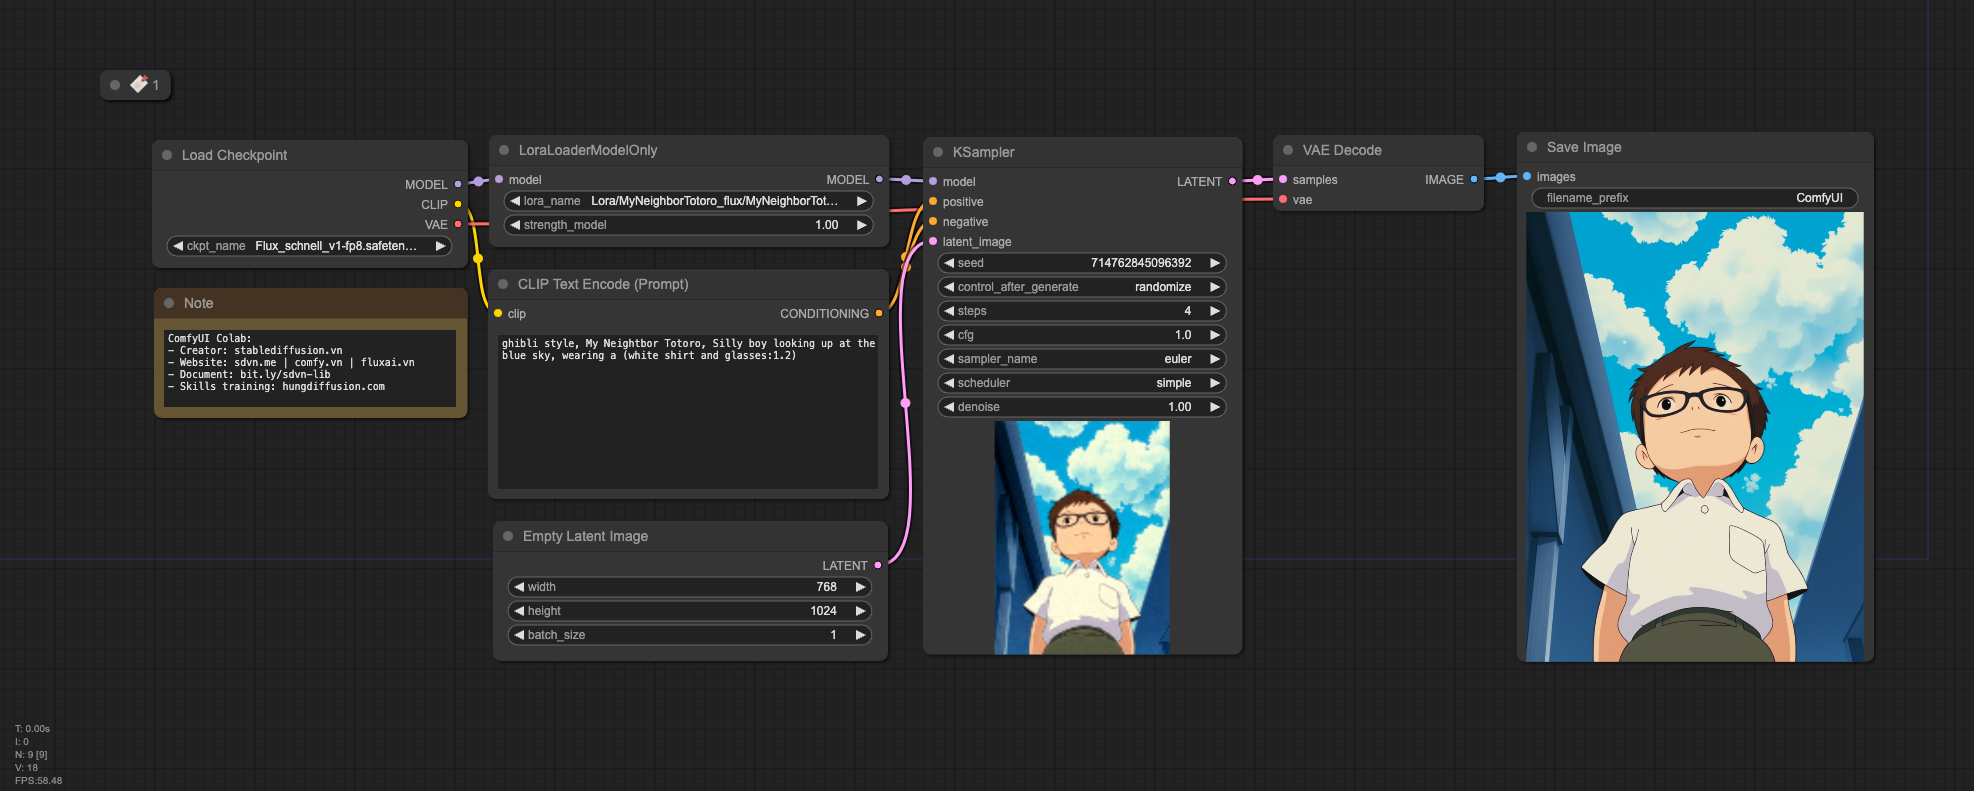Viewport: 1974px width, 791px height.
Task: Increase the width value with right arrow
Action: (860, 587)
